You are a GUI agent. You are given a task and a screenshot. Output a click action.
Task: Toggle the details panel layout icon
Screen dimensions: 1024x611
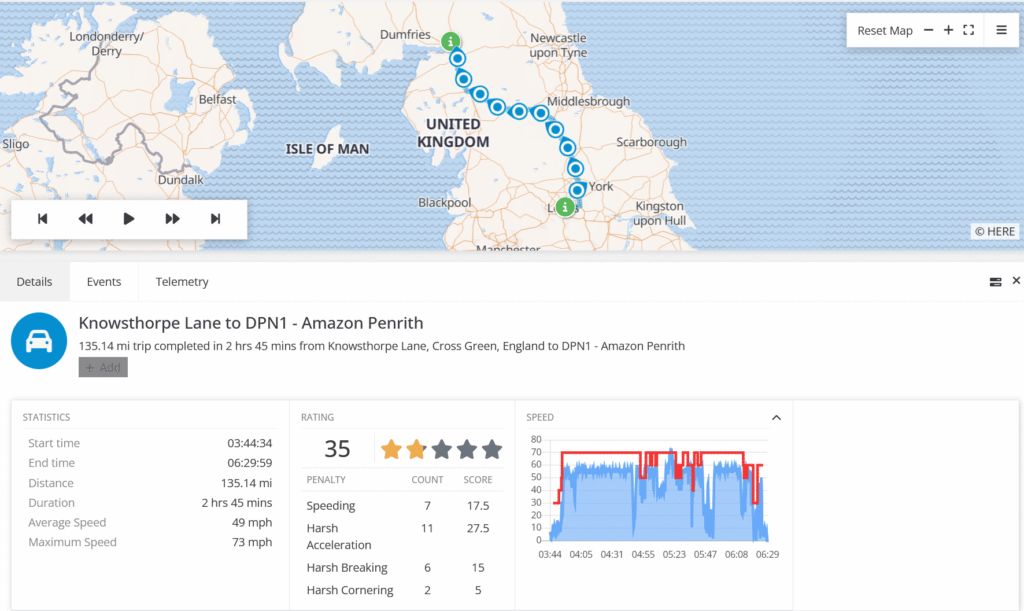tap(995, 282)
